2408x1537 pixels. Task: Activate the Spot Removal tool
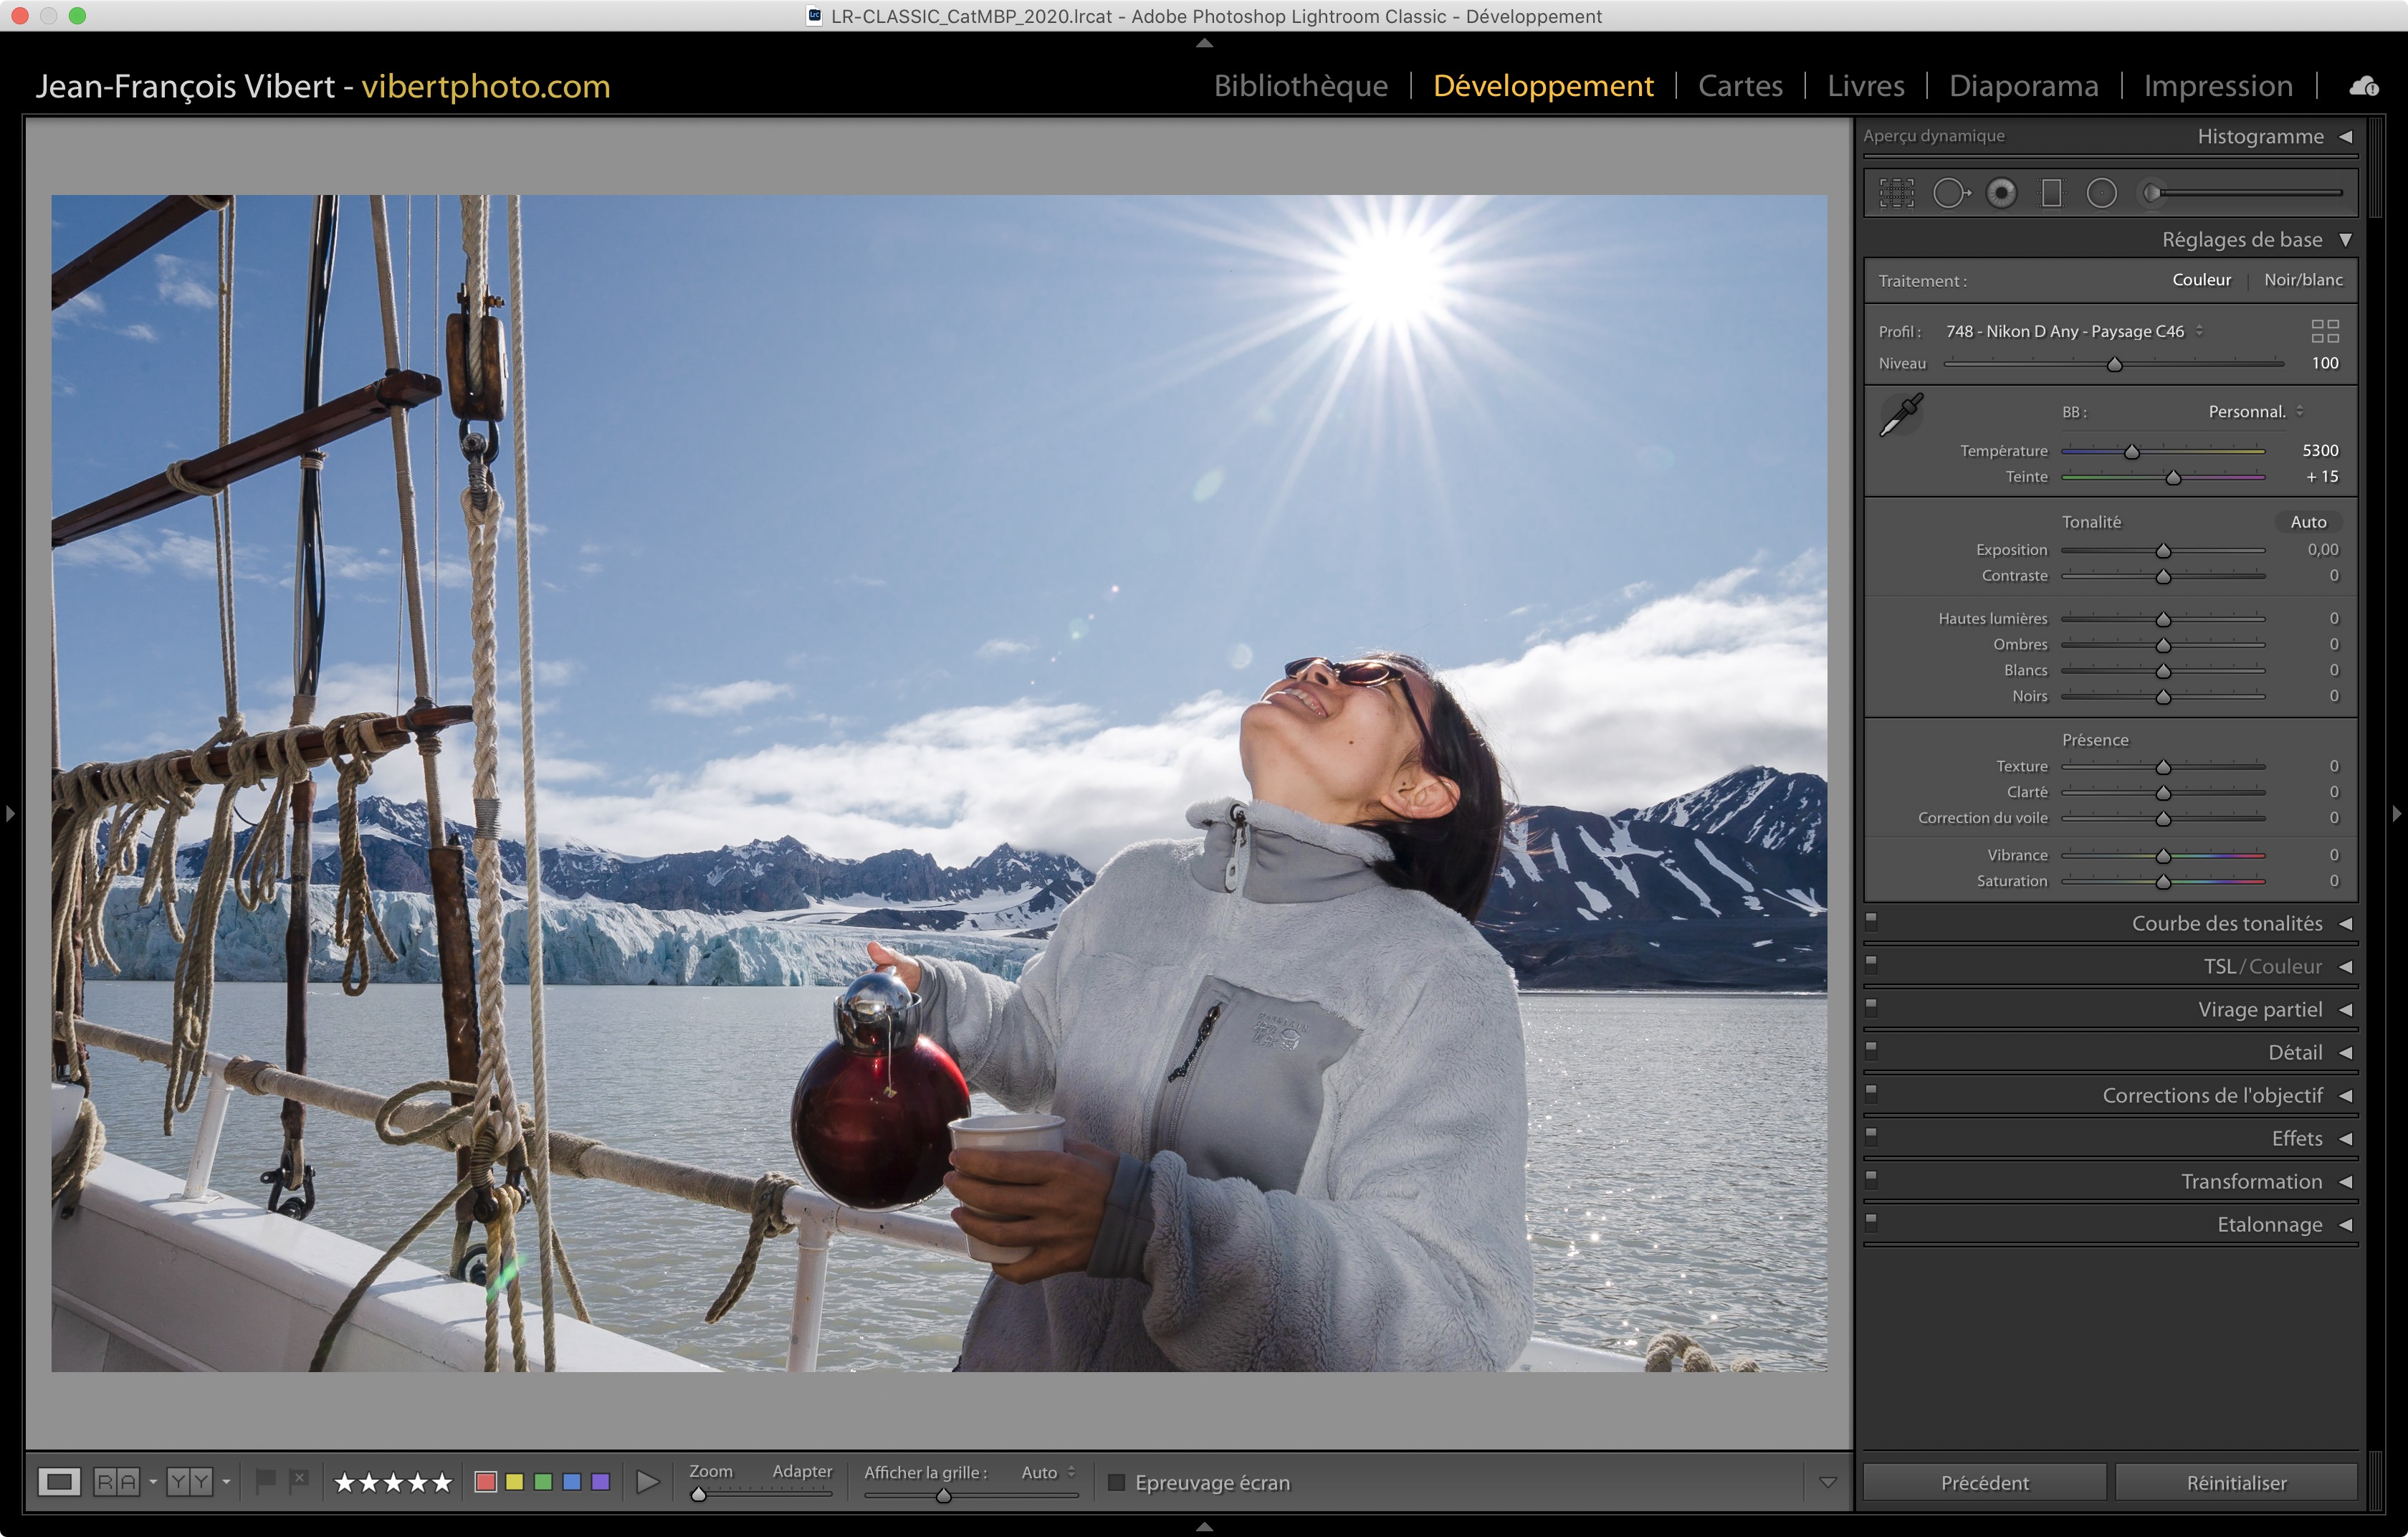coord(1950,193)
